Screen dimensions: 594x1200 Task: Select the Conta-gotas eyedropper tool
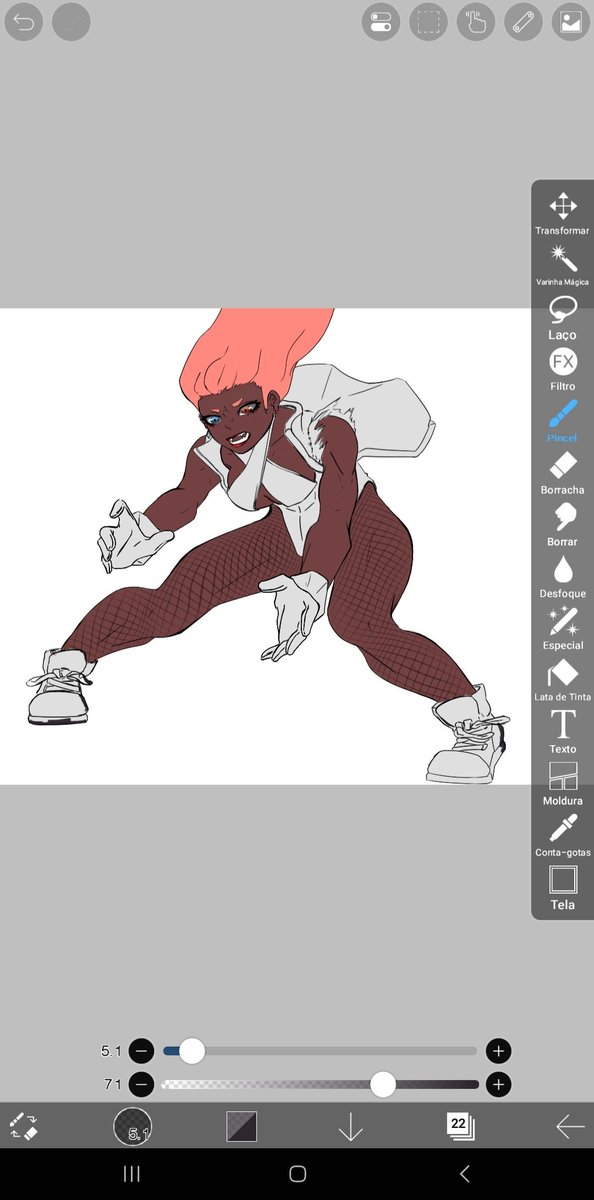(x=562, y=836)
